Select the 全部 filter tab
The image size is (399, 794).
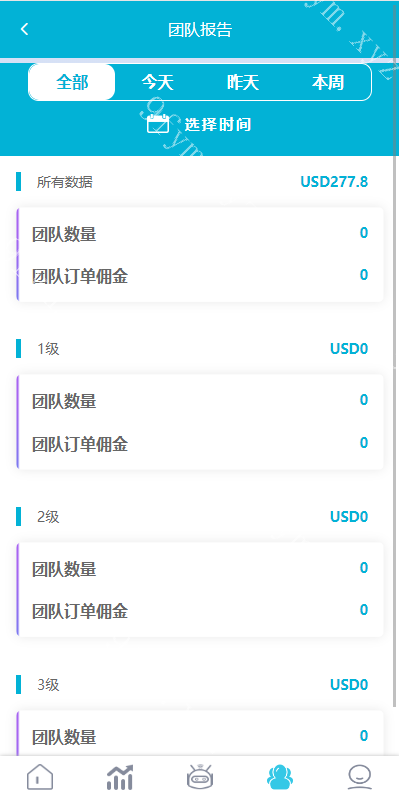pyautogui.click(x=72, y=82)
